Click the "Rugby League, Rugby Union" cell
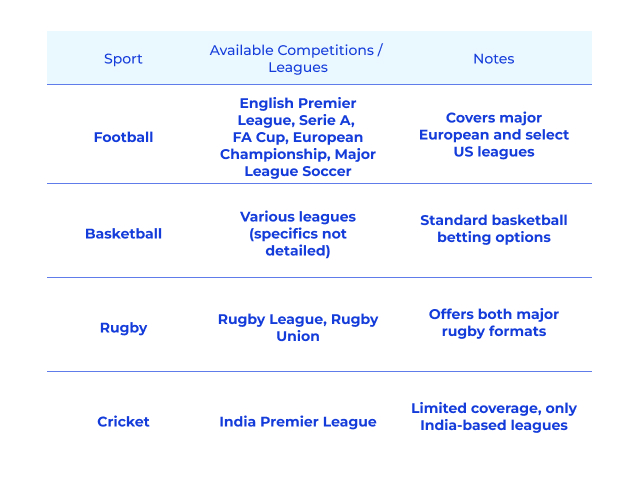Viewport: 640px width, 497px height. point(297,328)
